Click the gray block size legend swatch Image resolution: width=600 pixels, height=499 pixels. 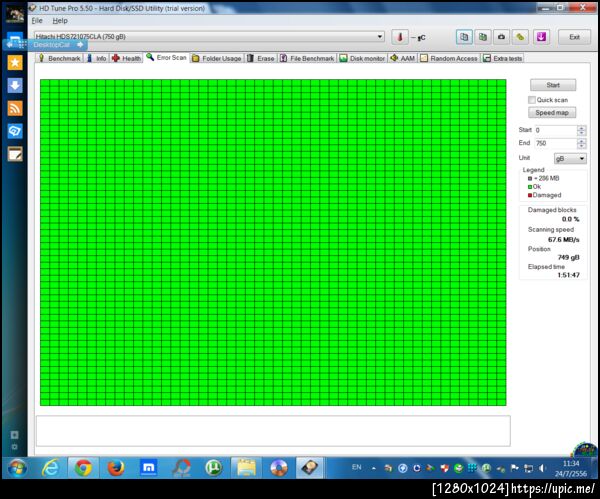pyautogui.click(x=530, y=178)
